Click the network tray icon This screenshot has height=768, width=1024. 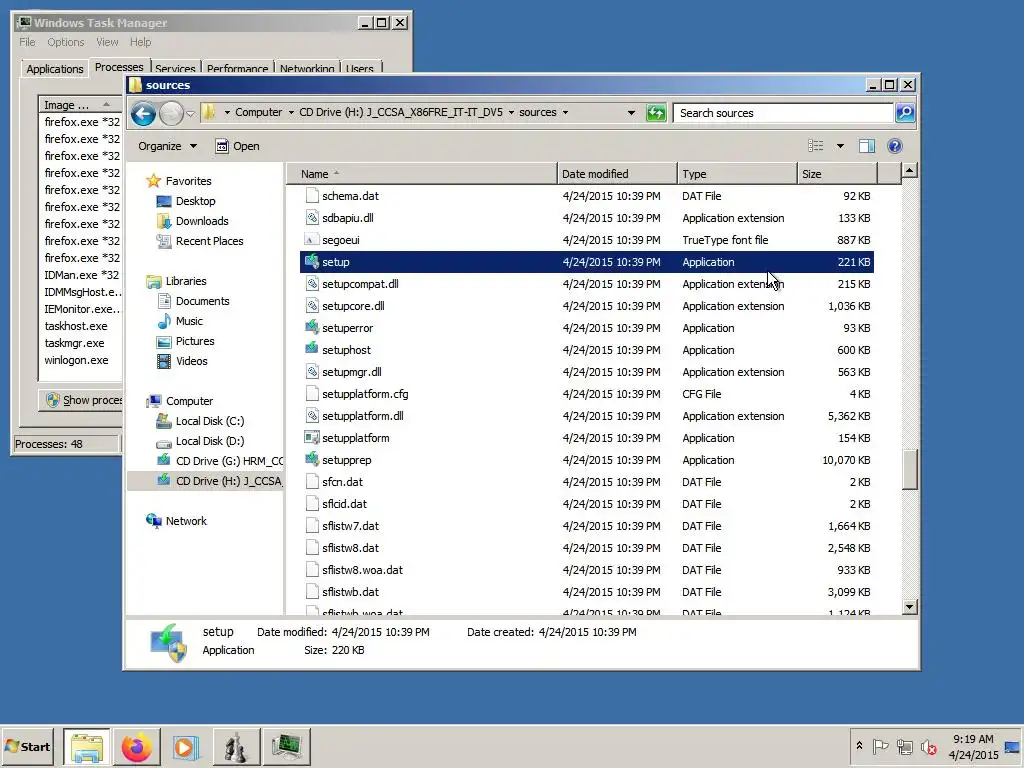point(904,746)
